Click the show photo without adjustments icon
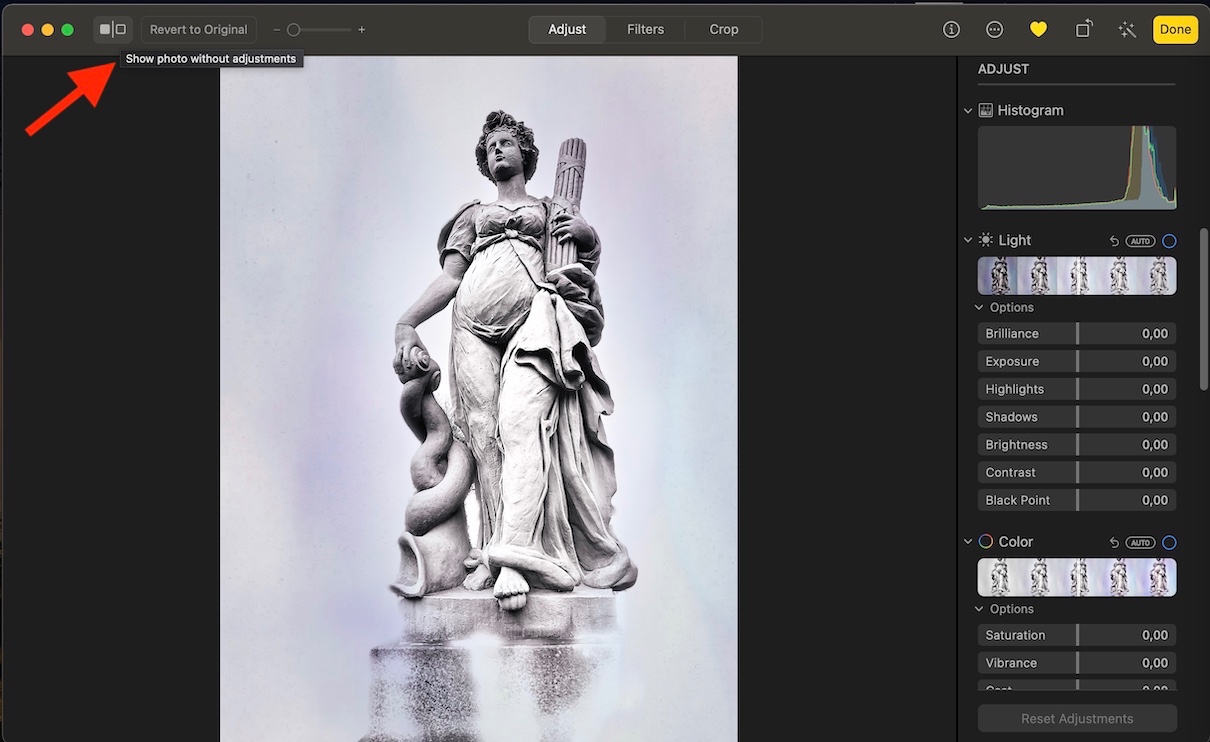 coord(113,30)
